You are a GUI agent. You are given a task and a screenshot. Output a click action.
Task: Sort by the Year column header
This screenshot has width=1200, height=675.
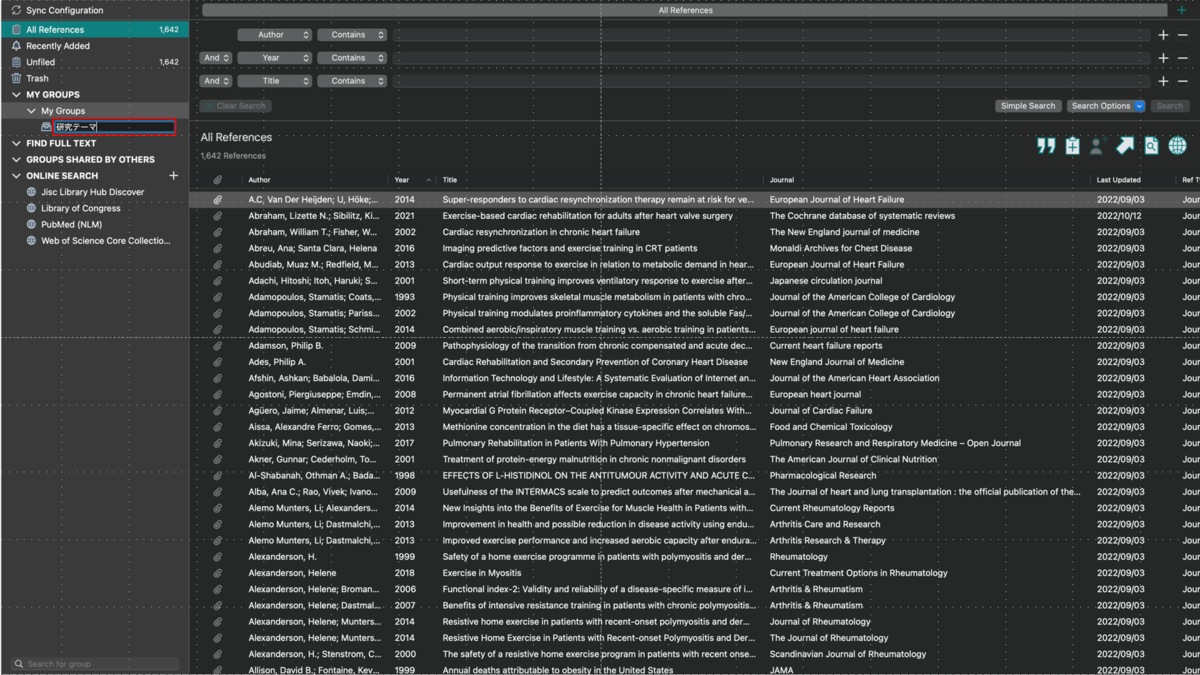401,180
